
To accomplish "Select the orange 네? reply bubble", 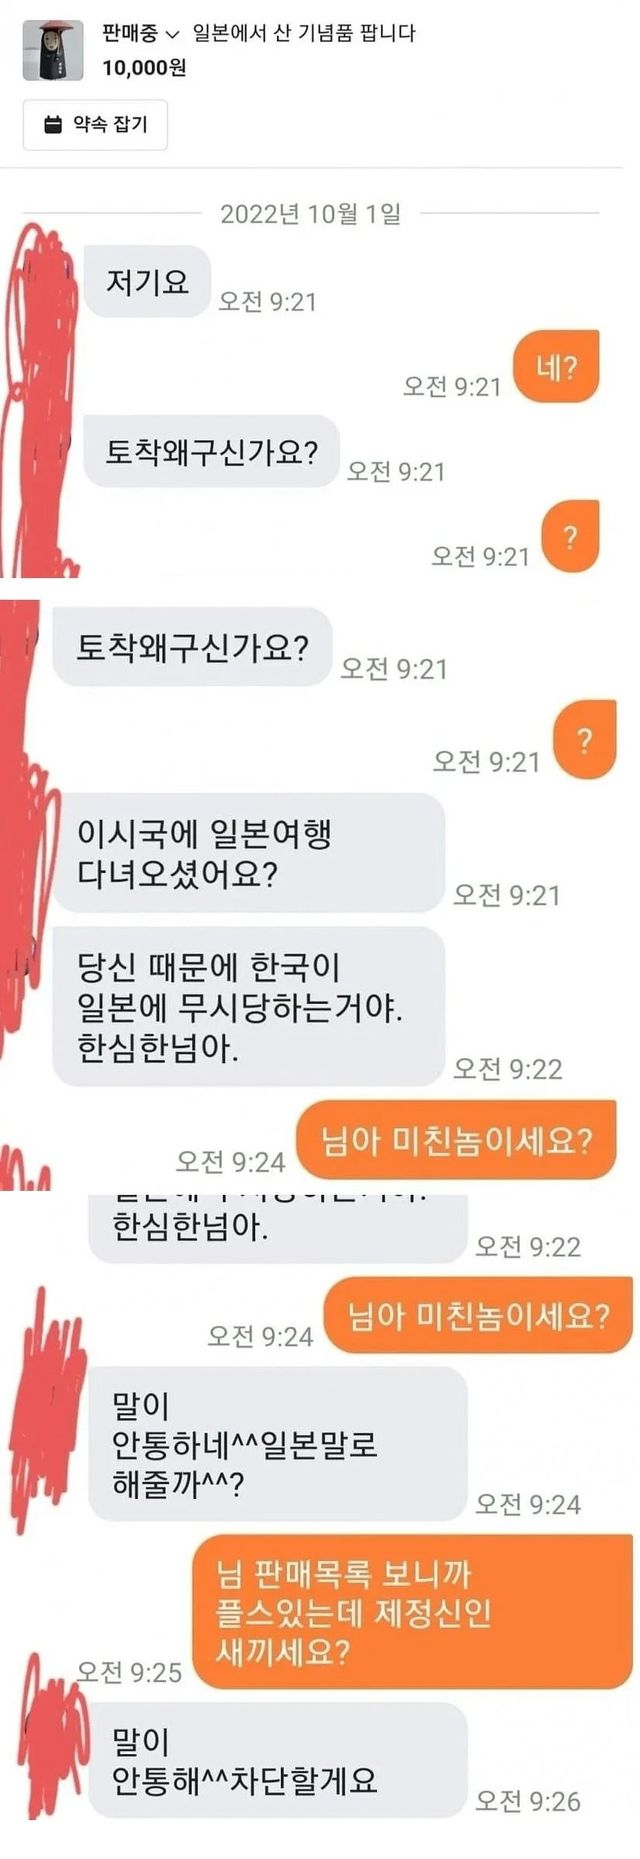I will tap(556, 367).
